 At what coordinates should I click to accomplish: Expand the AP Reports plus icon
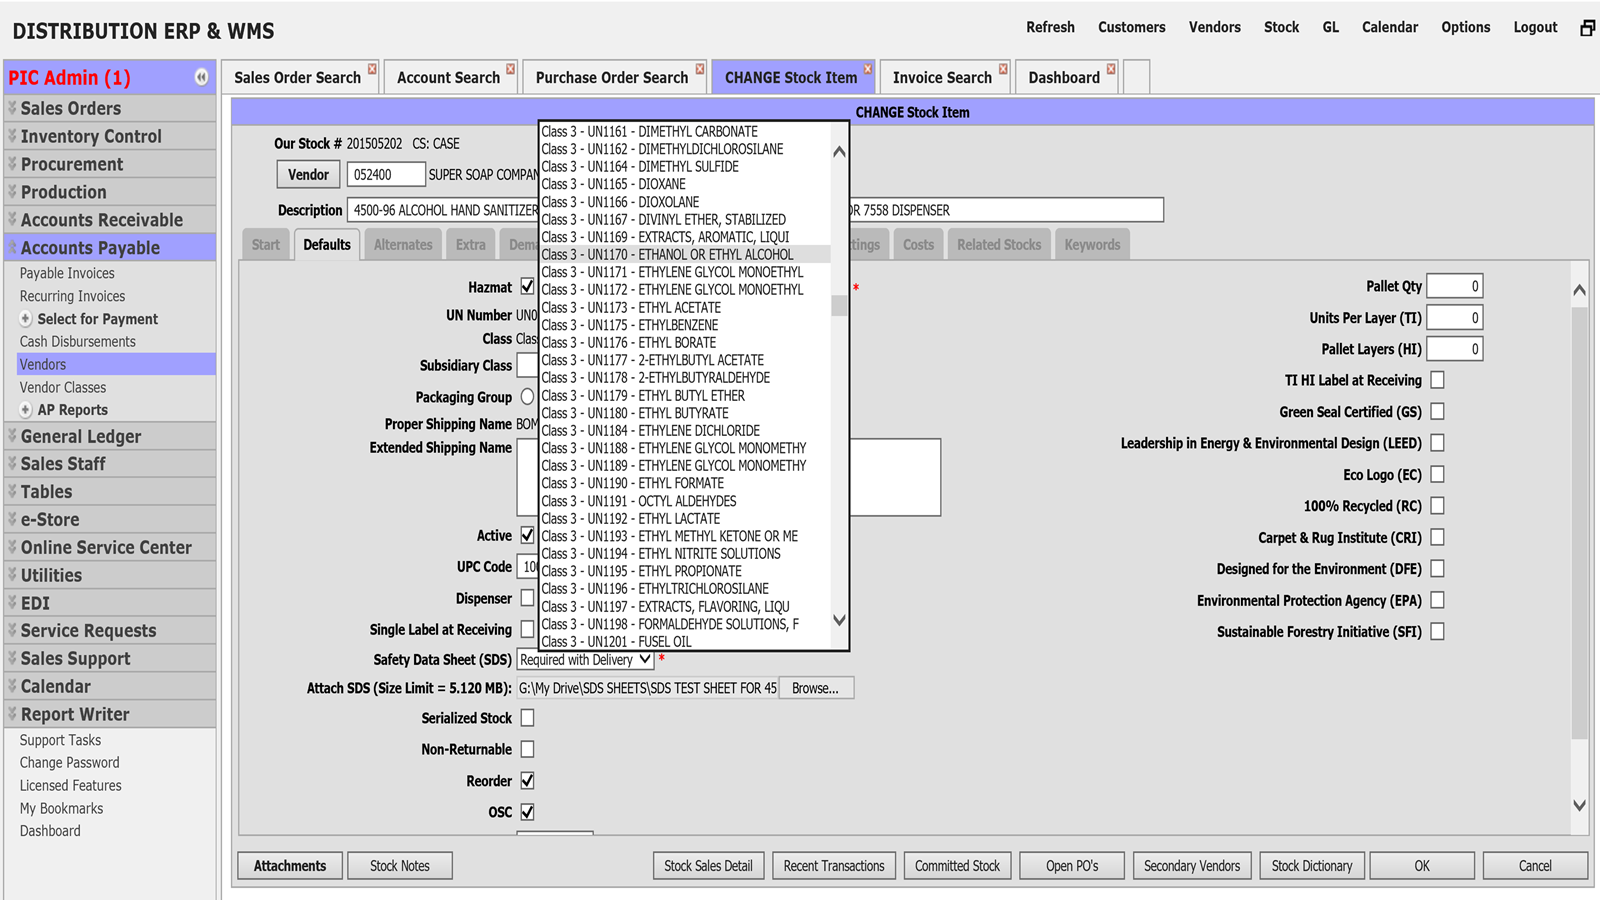(26, 410)
